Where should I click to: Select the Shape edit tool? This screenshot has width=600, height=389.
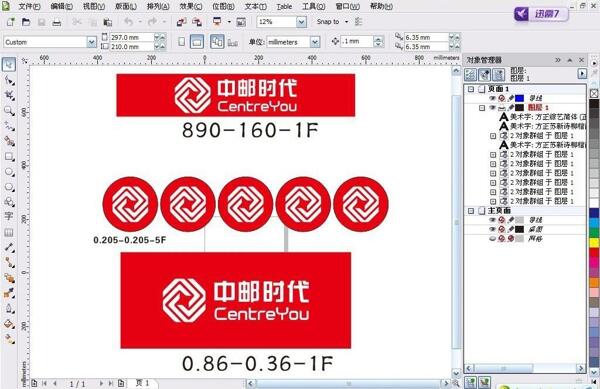9,80
